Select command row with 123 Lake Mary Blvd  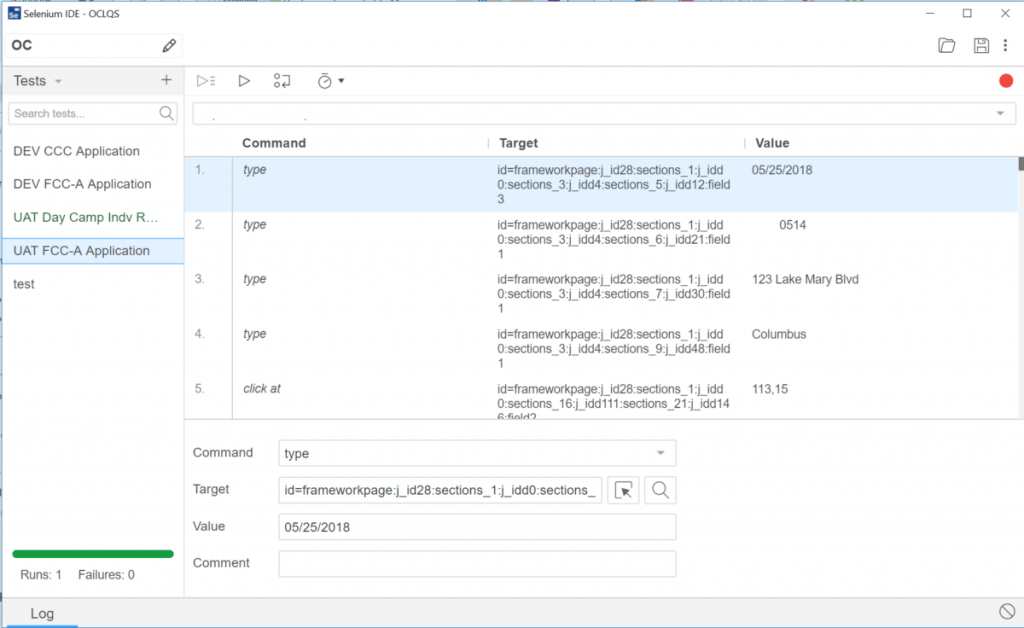click(601, 294)
